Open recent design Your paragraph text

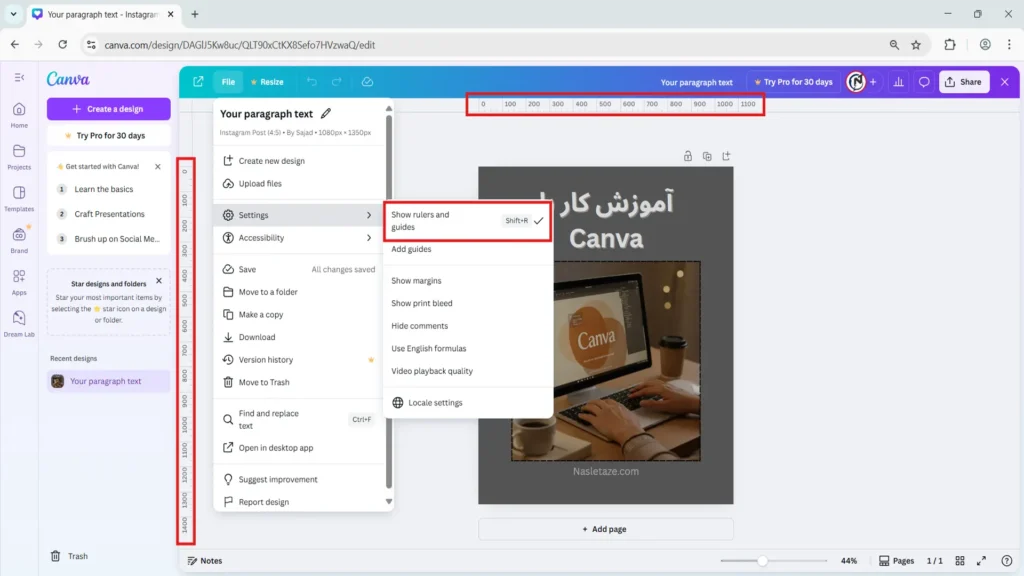[108, 381]
